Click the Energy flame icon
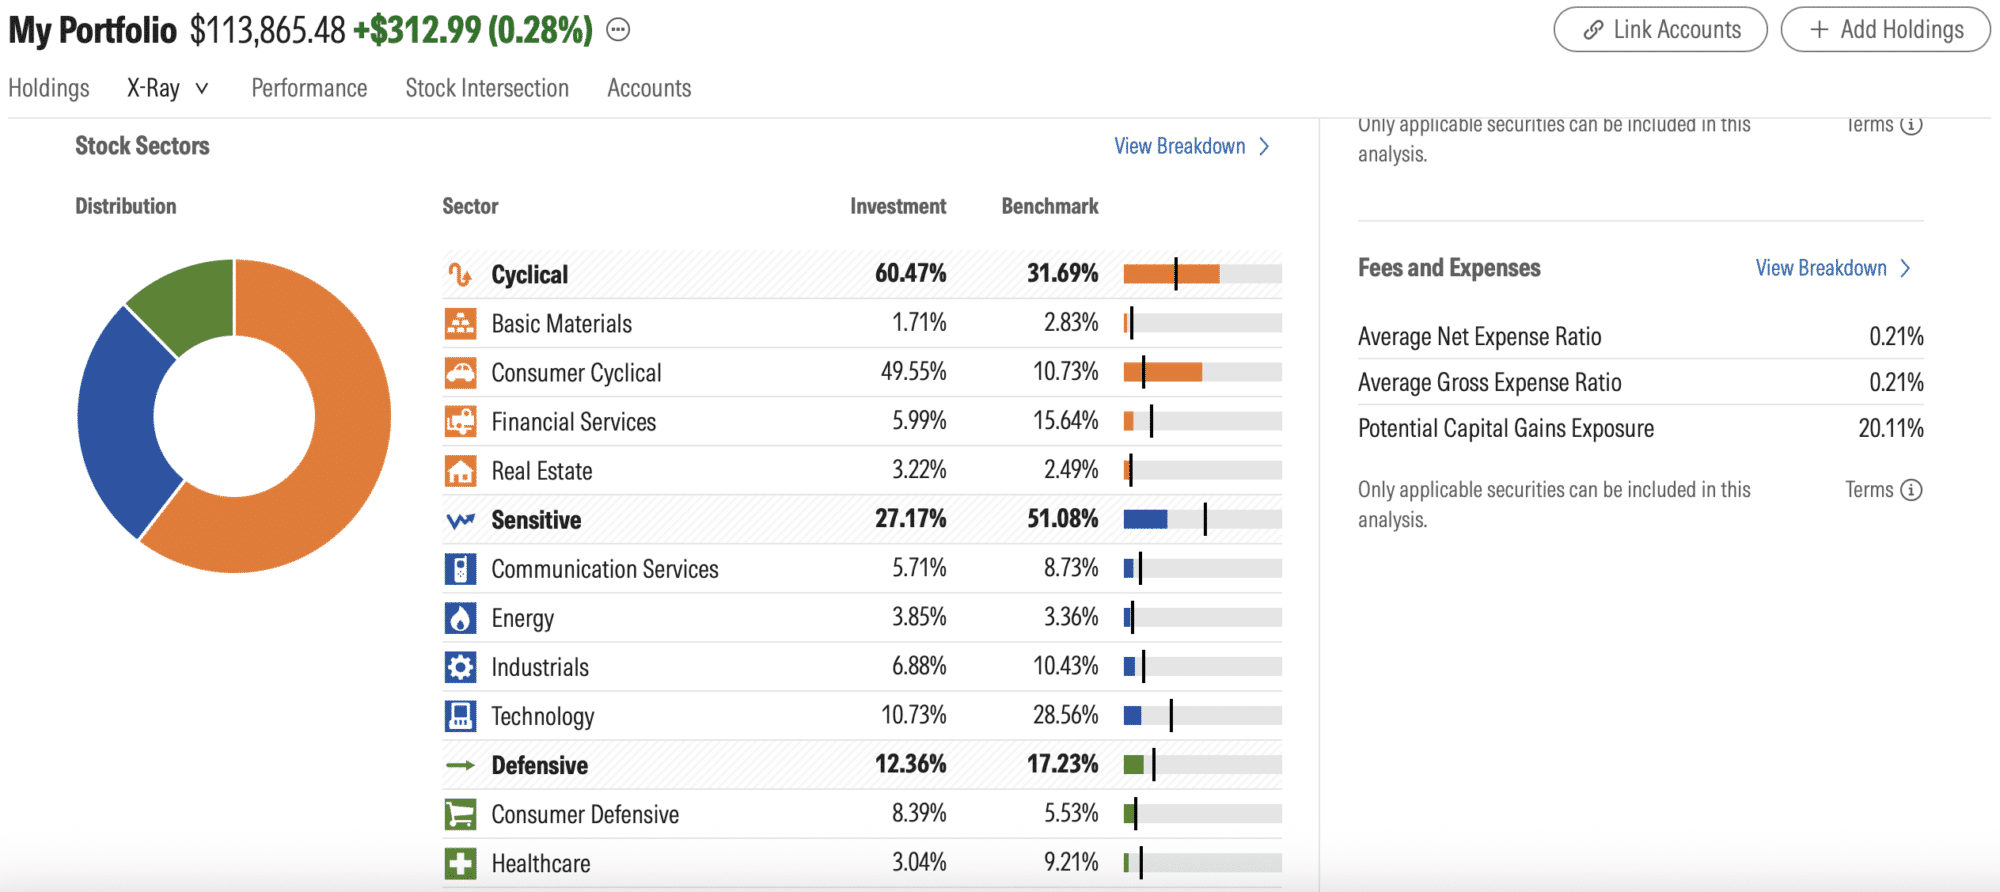Screen dimensions: 2000x892 tap(460, 618)
